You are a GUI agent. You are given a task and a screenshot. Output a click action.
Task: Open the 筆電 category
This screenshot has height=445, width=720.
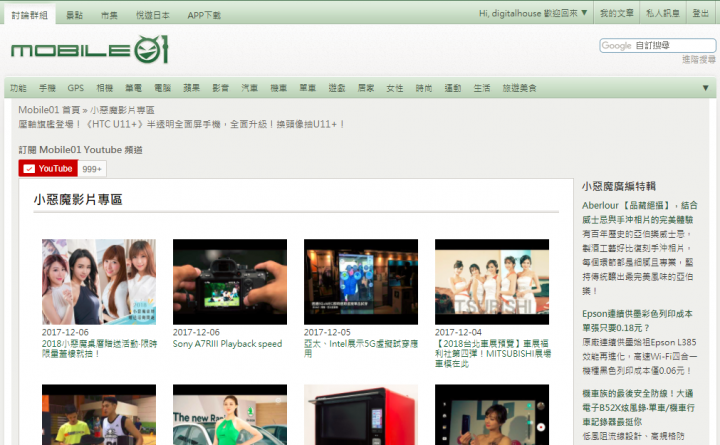pos(134,88)
